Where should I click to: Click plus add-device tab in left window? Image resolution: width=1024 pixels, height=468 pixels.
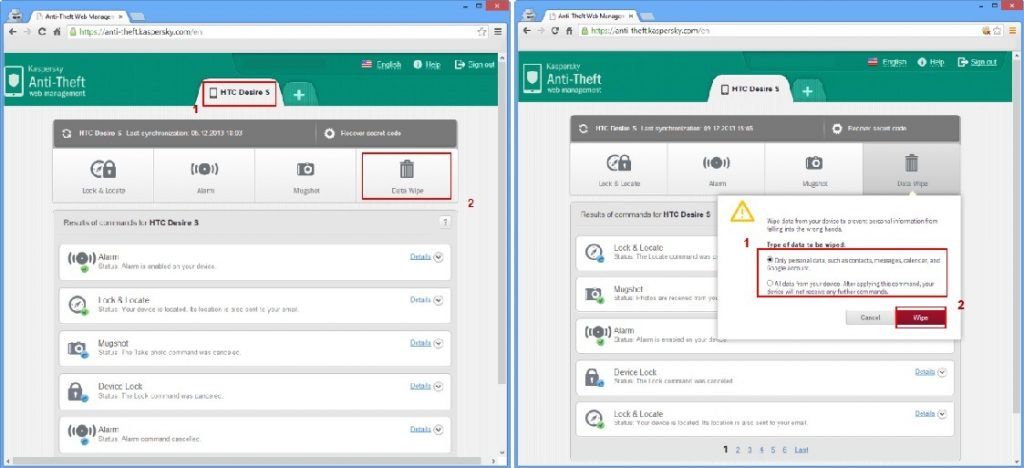299,95
